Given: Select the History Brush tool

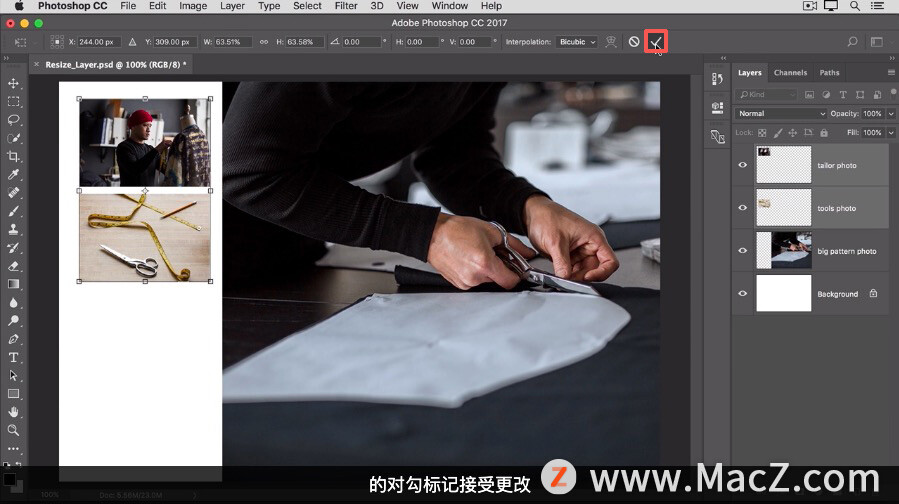Looking at the screenshot, I should (x=13, y=248).
